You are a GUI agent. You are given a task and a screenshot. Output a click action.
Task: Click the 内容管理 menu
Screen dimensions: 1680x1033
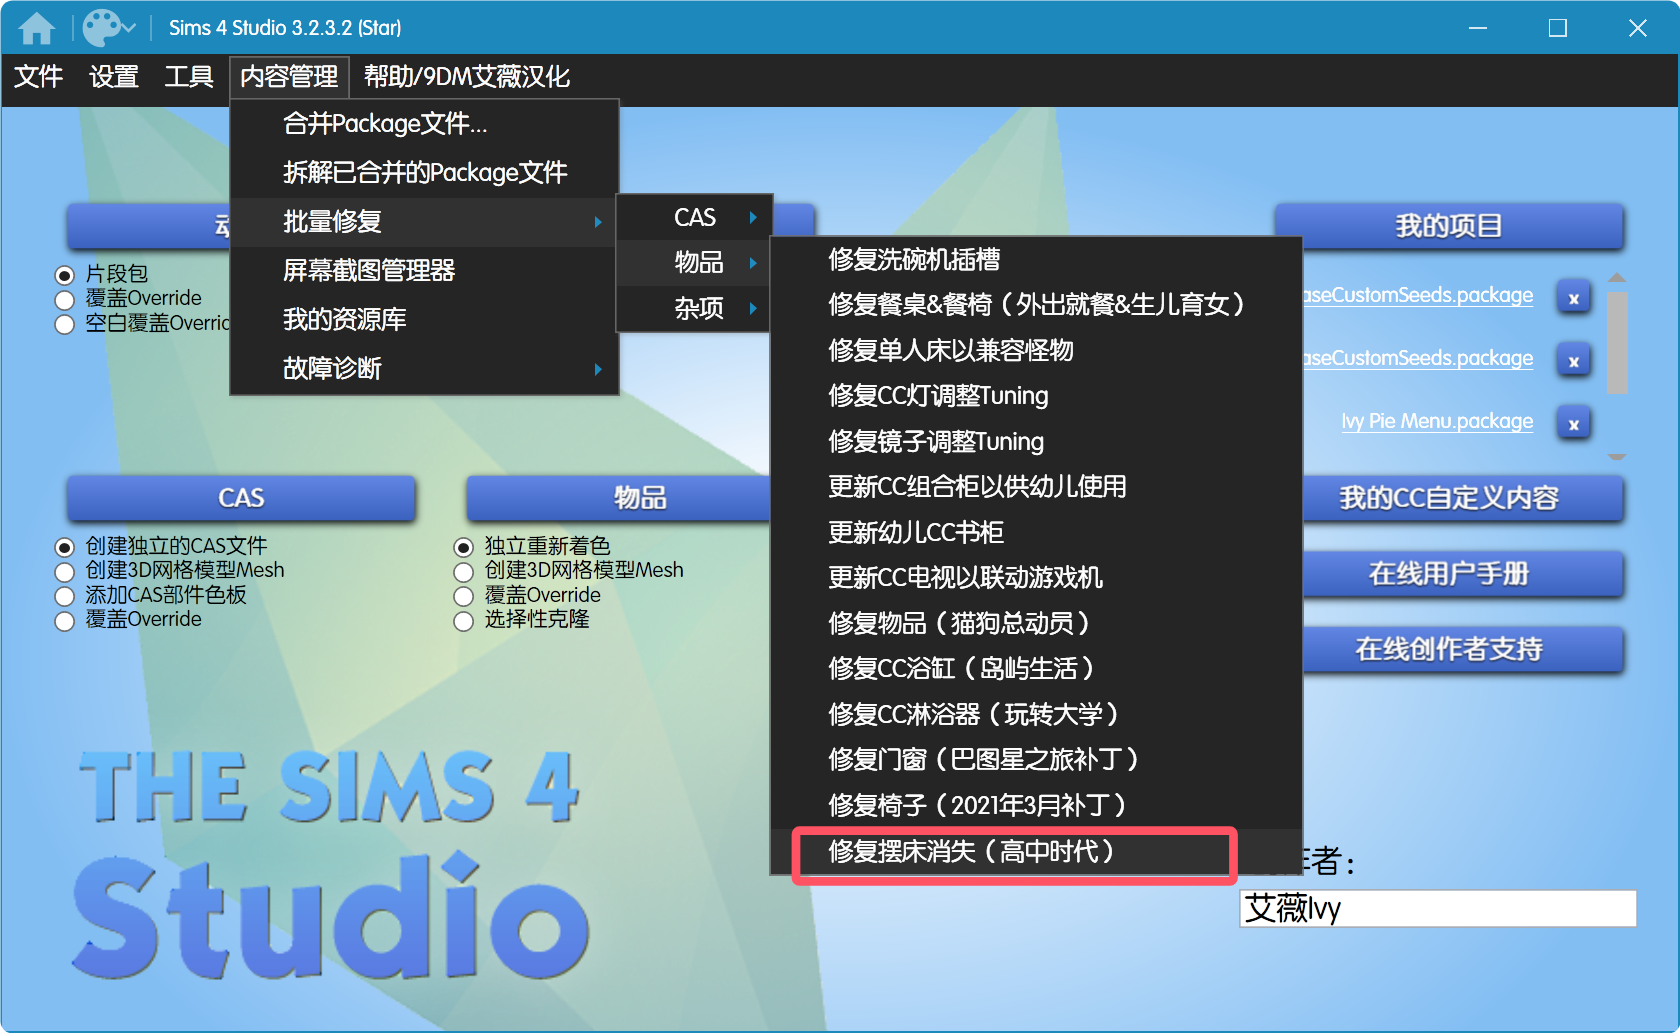click(289, 77)
